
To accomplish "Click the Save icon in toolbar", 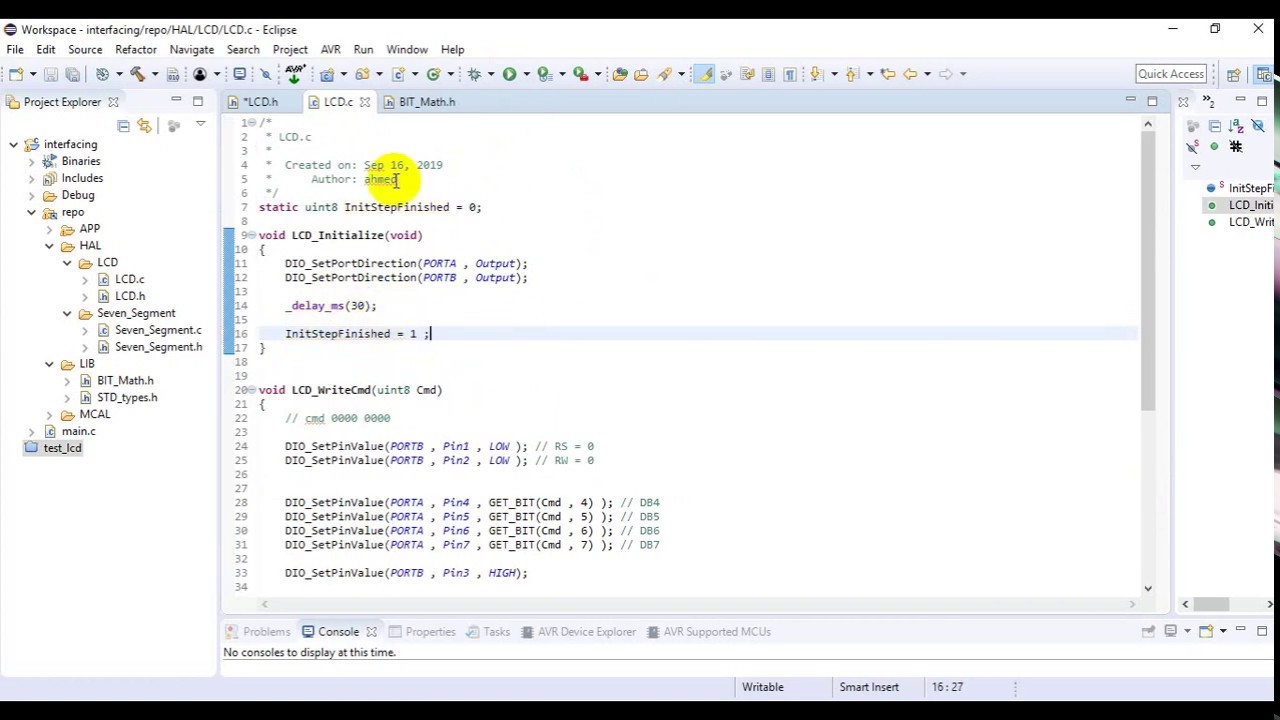I will pos(50,74).
